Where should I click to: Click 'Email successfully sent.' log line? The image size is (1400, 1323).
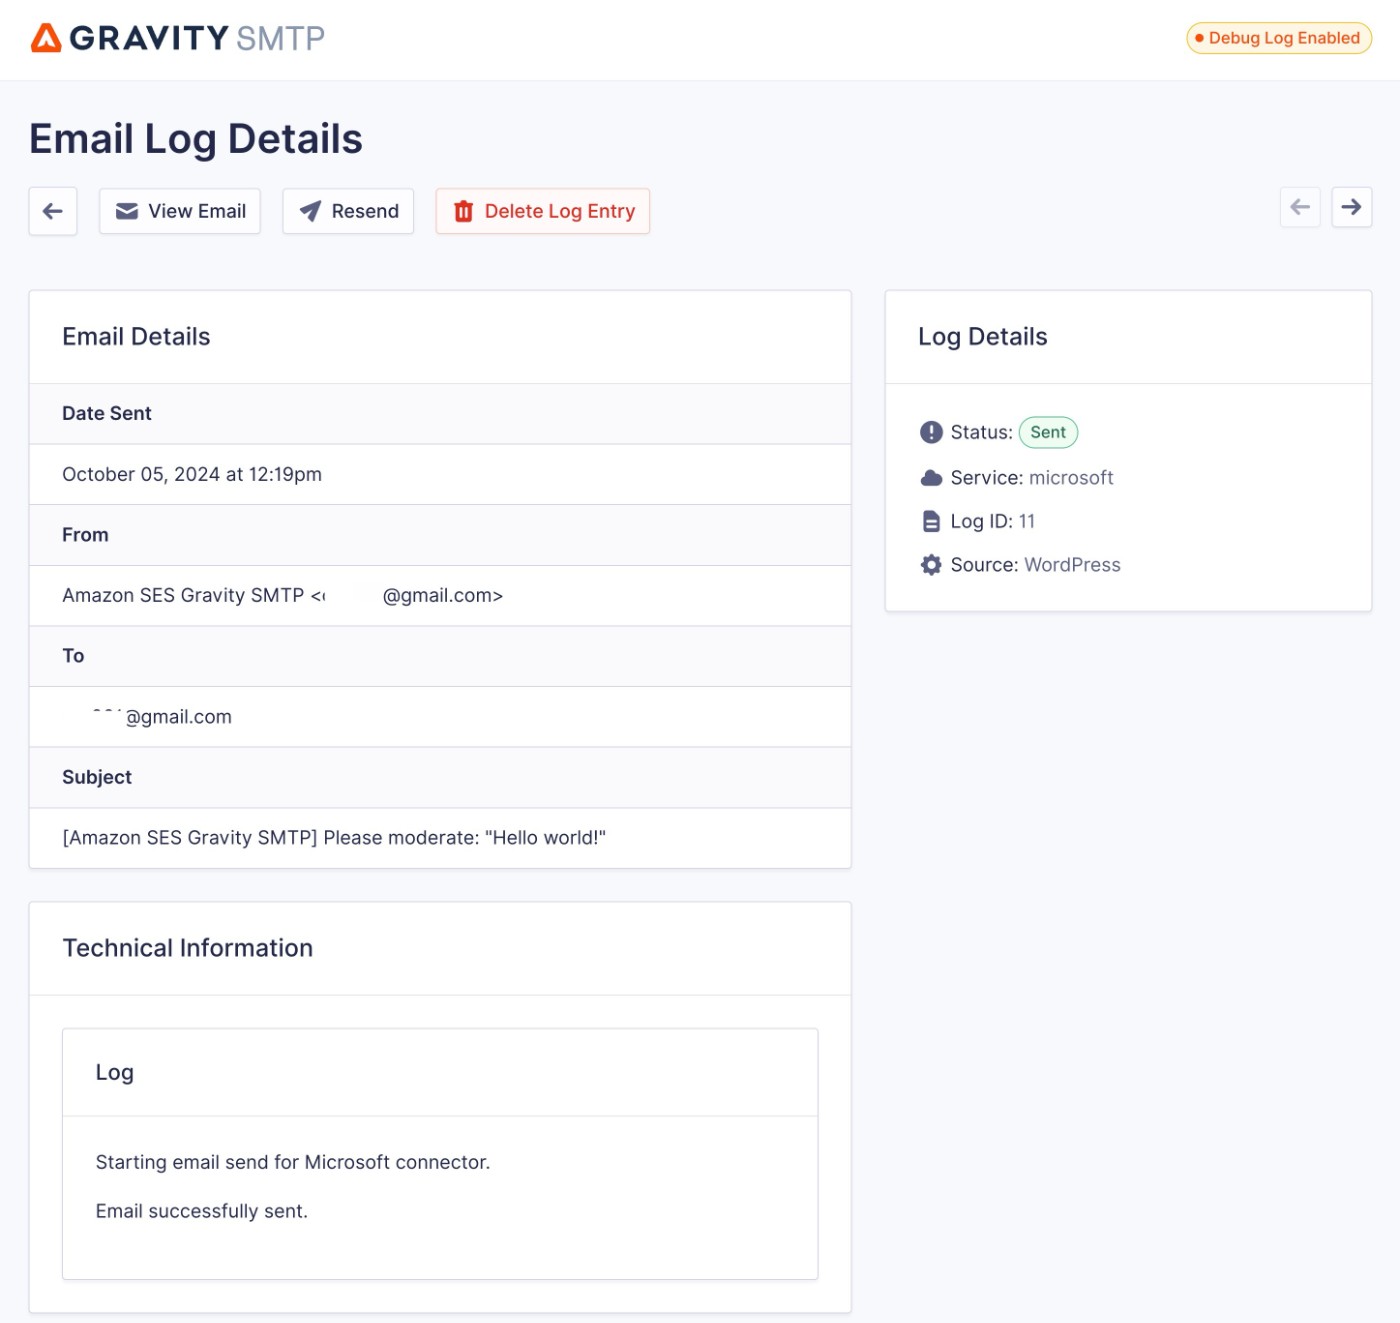(202, 1211)
